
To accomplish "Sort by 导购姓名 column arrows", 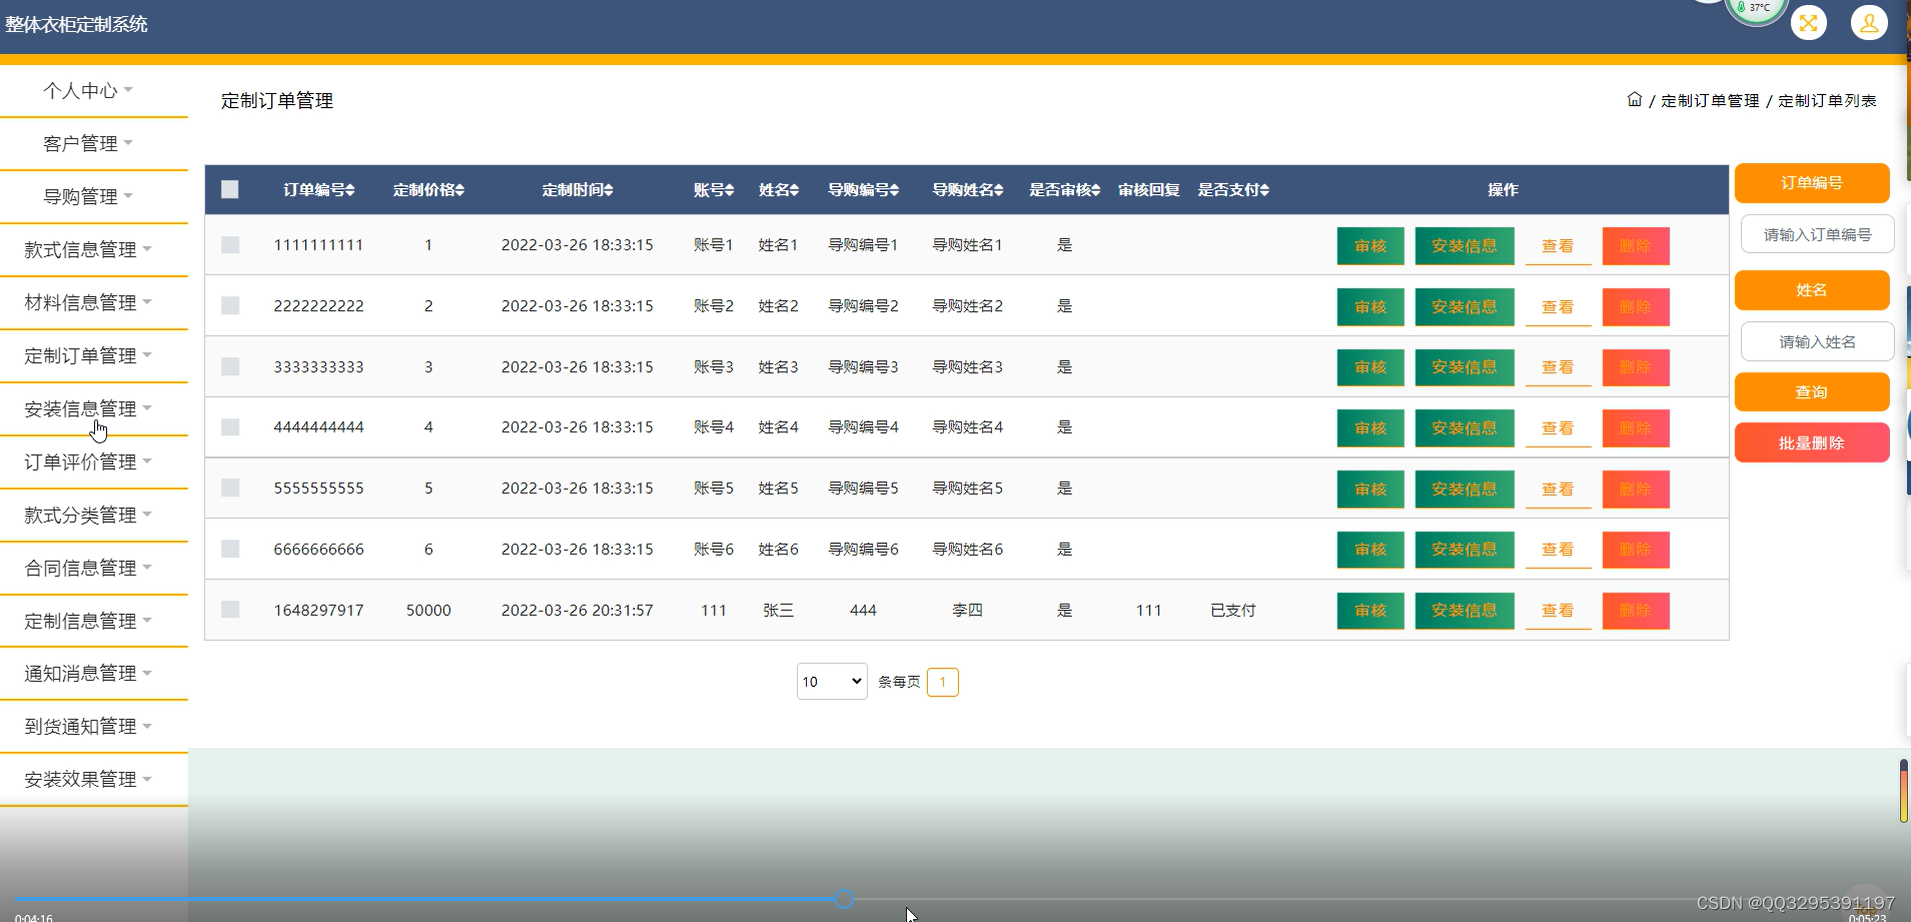I will click(998, 190).
